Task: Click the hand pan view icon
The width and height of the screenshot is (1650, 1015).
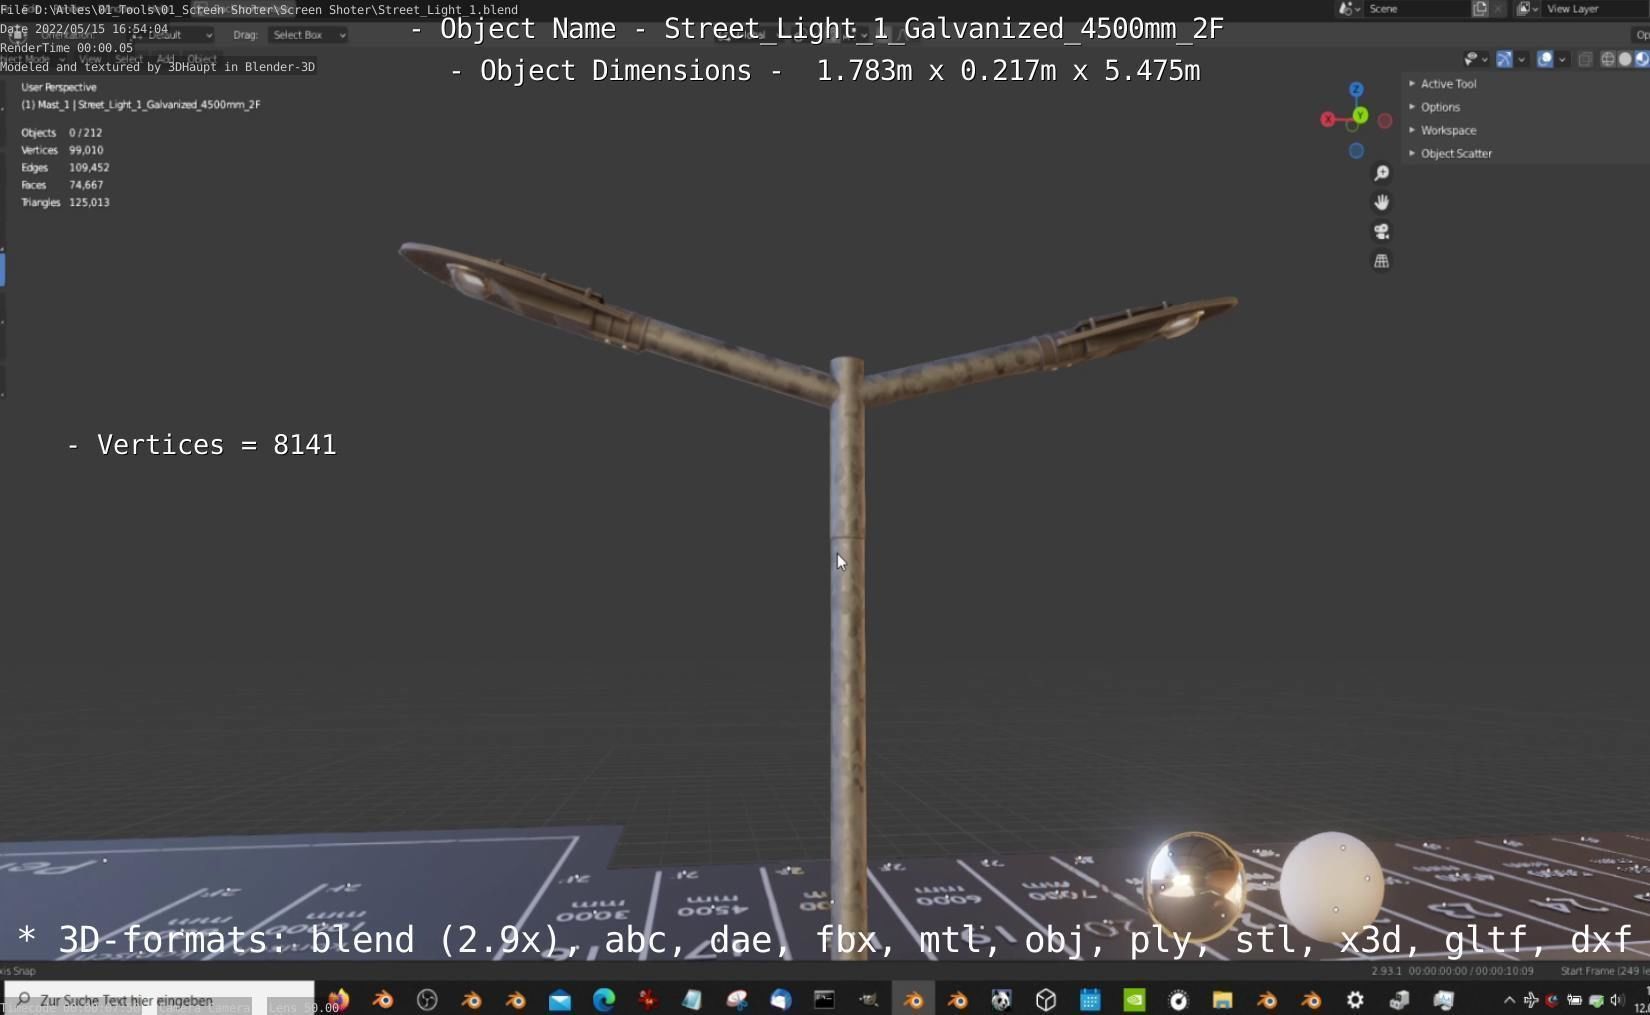Action: [x=1381, y=202]
